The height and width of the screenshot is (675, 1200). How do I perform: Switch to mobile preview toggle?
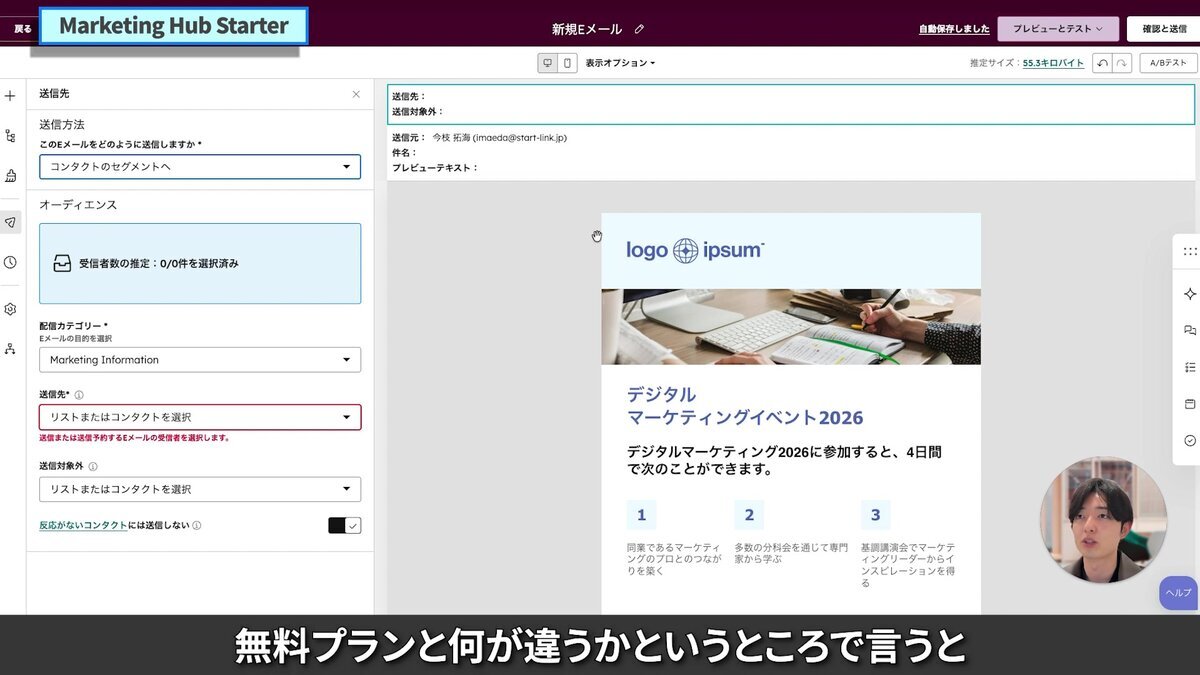click(566, 62)
